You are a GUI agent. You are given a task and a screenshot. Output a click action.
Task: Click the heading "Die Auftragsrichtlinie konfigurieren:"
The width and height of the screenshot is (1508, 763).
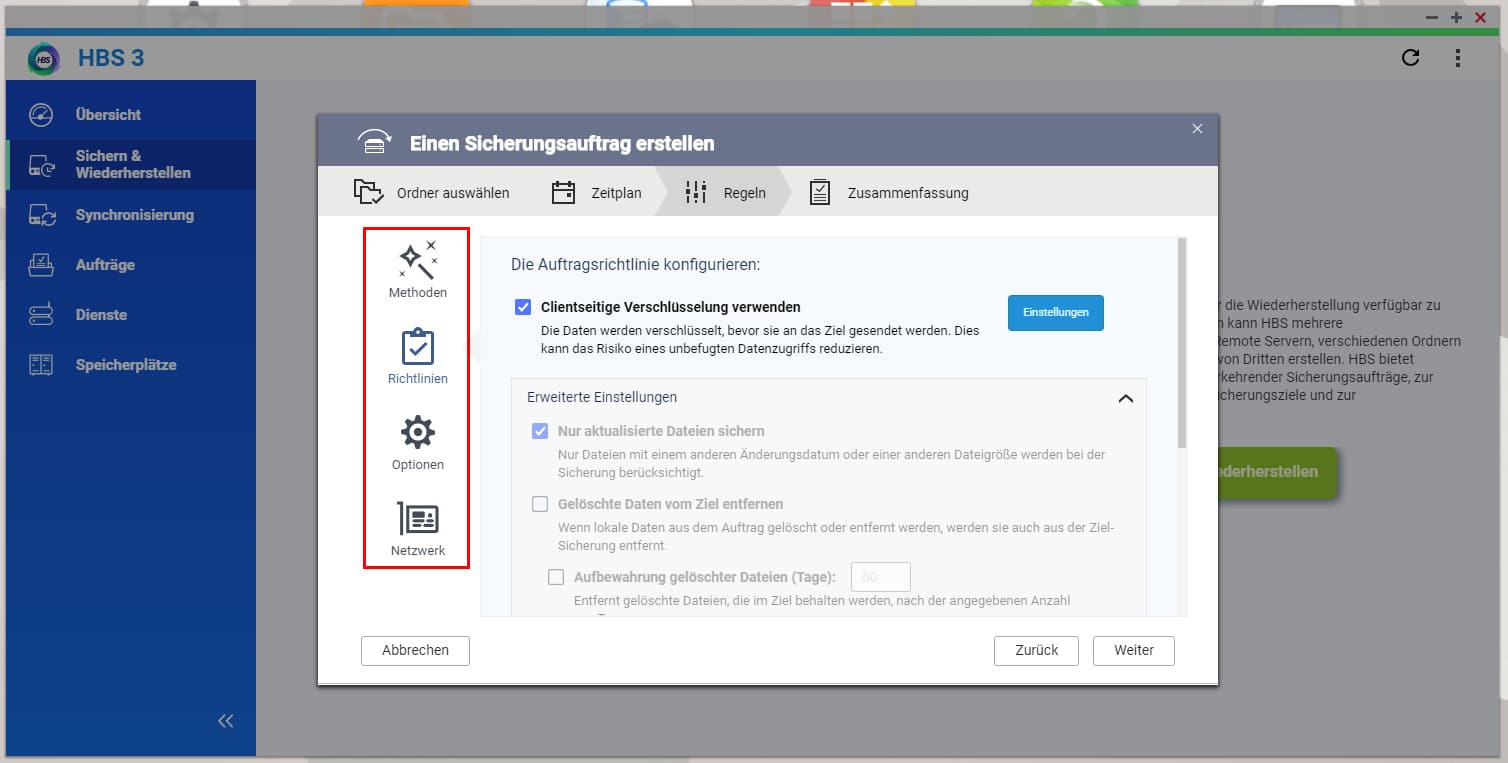click(x=636, y=265)
